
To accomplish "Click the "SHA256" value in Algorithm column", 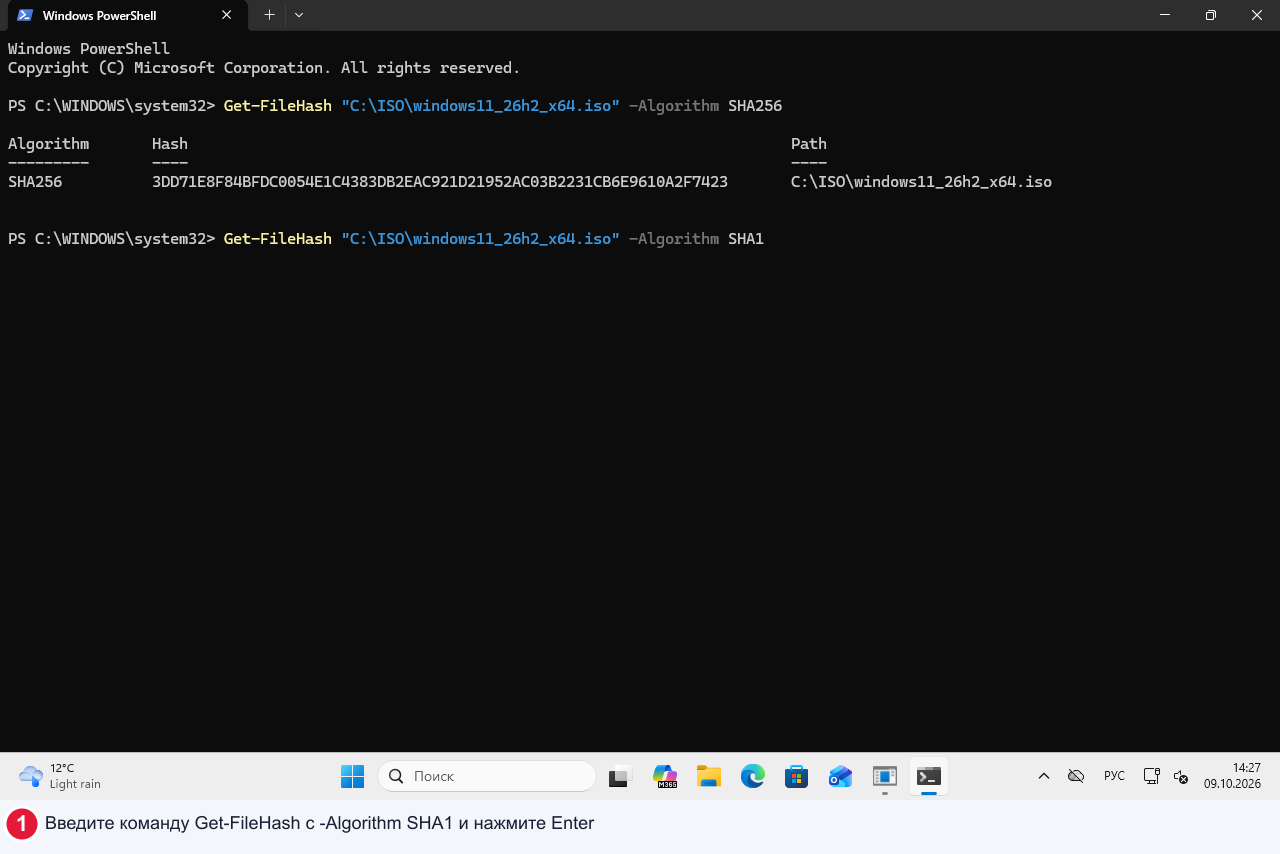I will click(35, 182).
